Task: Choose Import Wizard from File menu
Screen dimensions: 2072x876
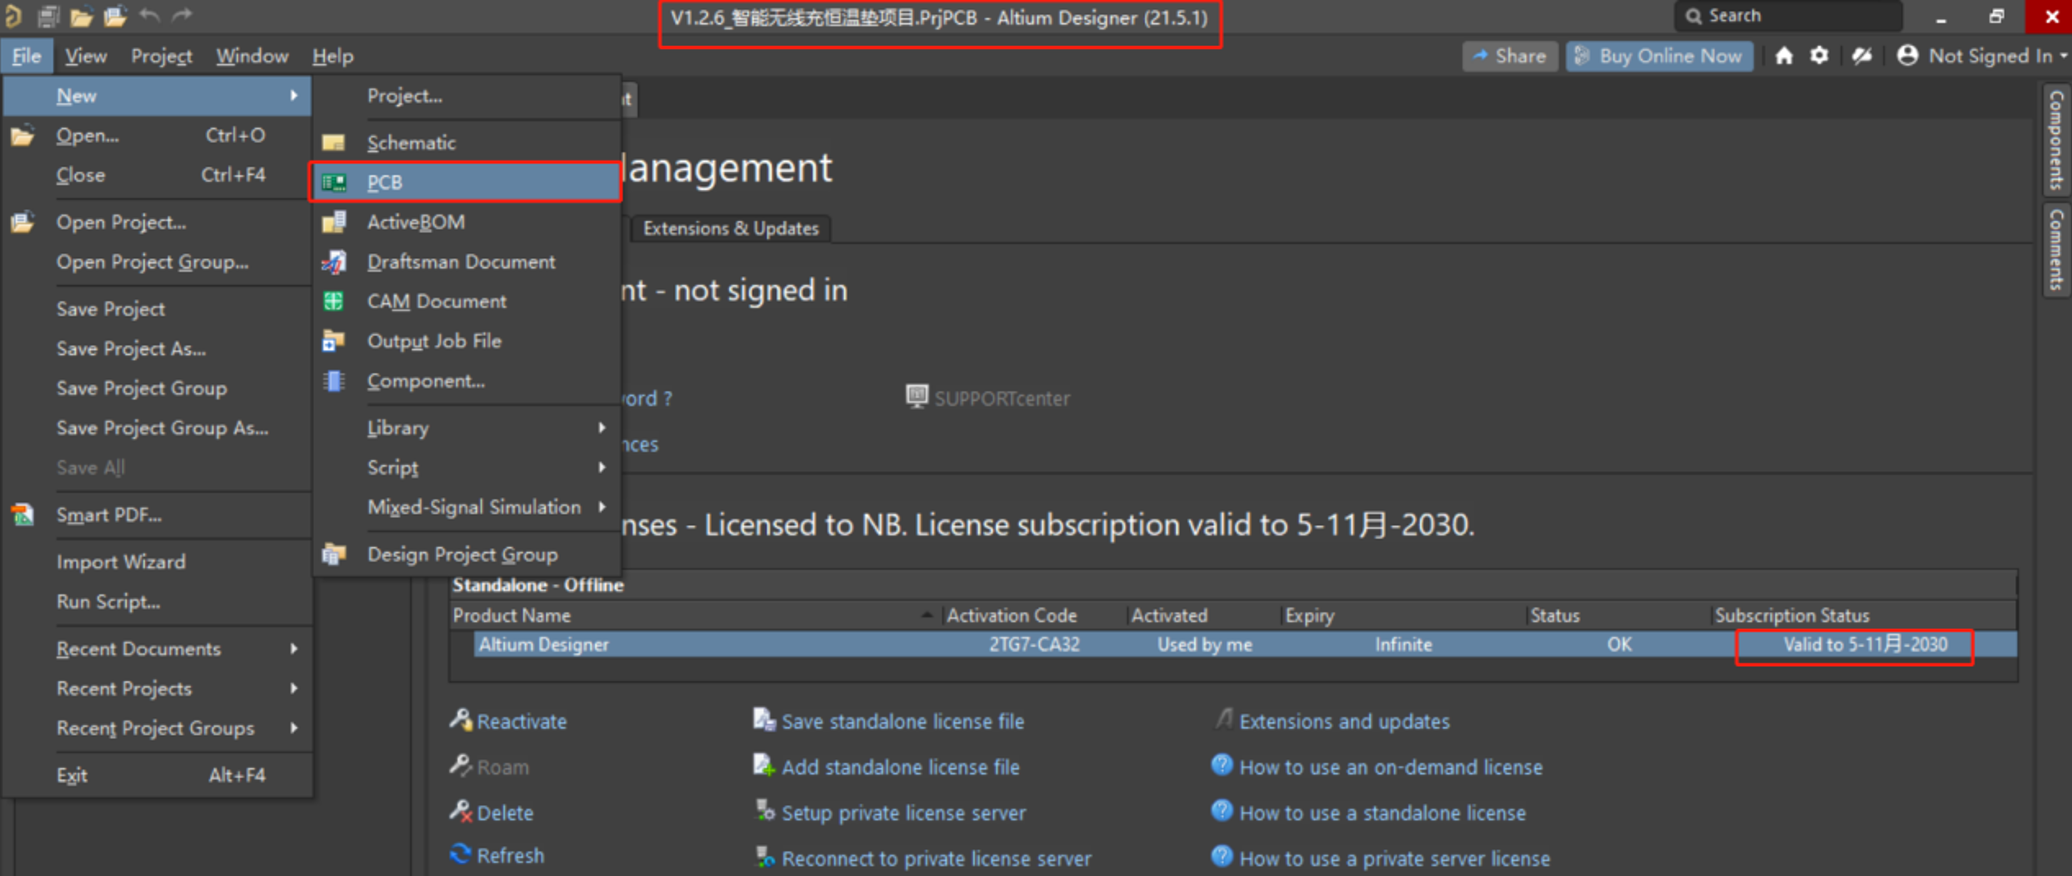Action: tap(121, 562)
